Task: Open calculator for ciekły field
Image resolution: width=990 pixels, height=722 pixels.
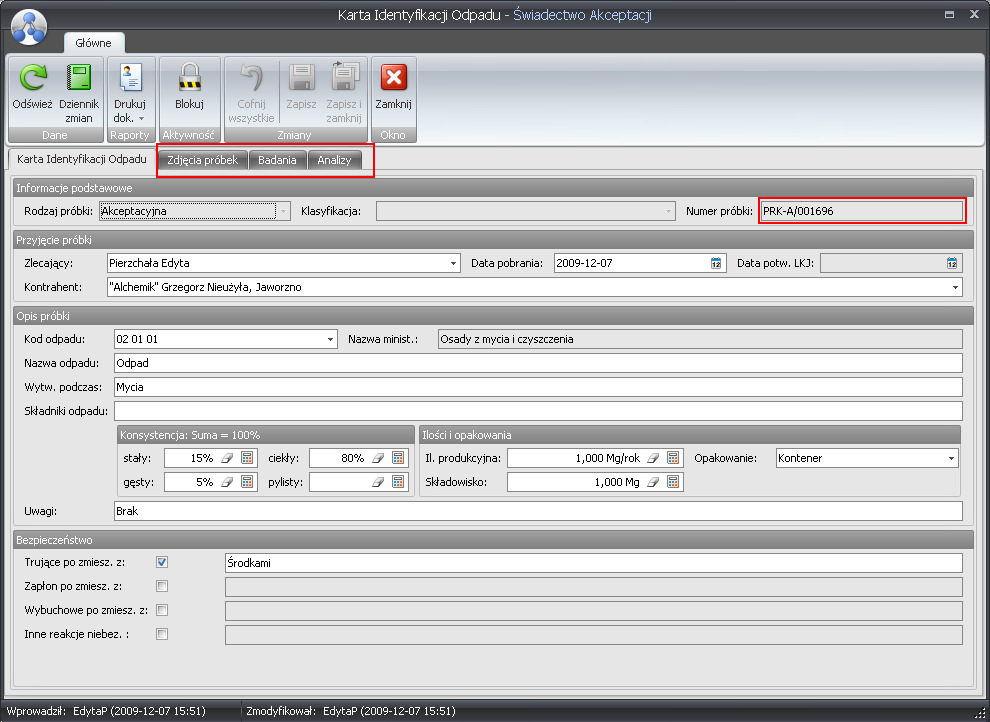Action: click(398, 458)
